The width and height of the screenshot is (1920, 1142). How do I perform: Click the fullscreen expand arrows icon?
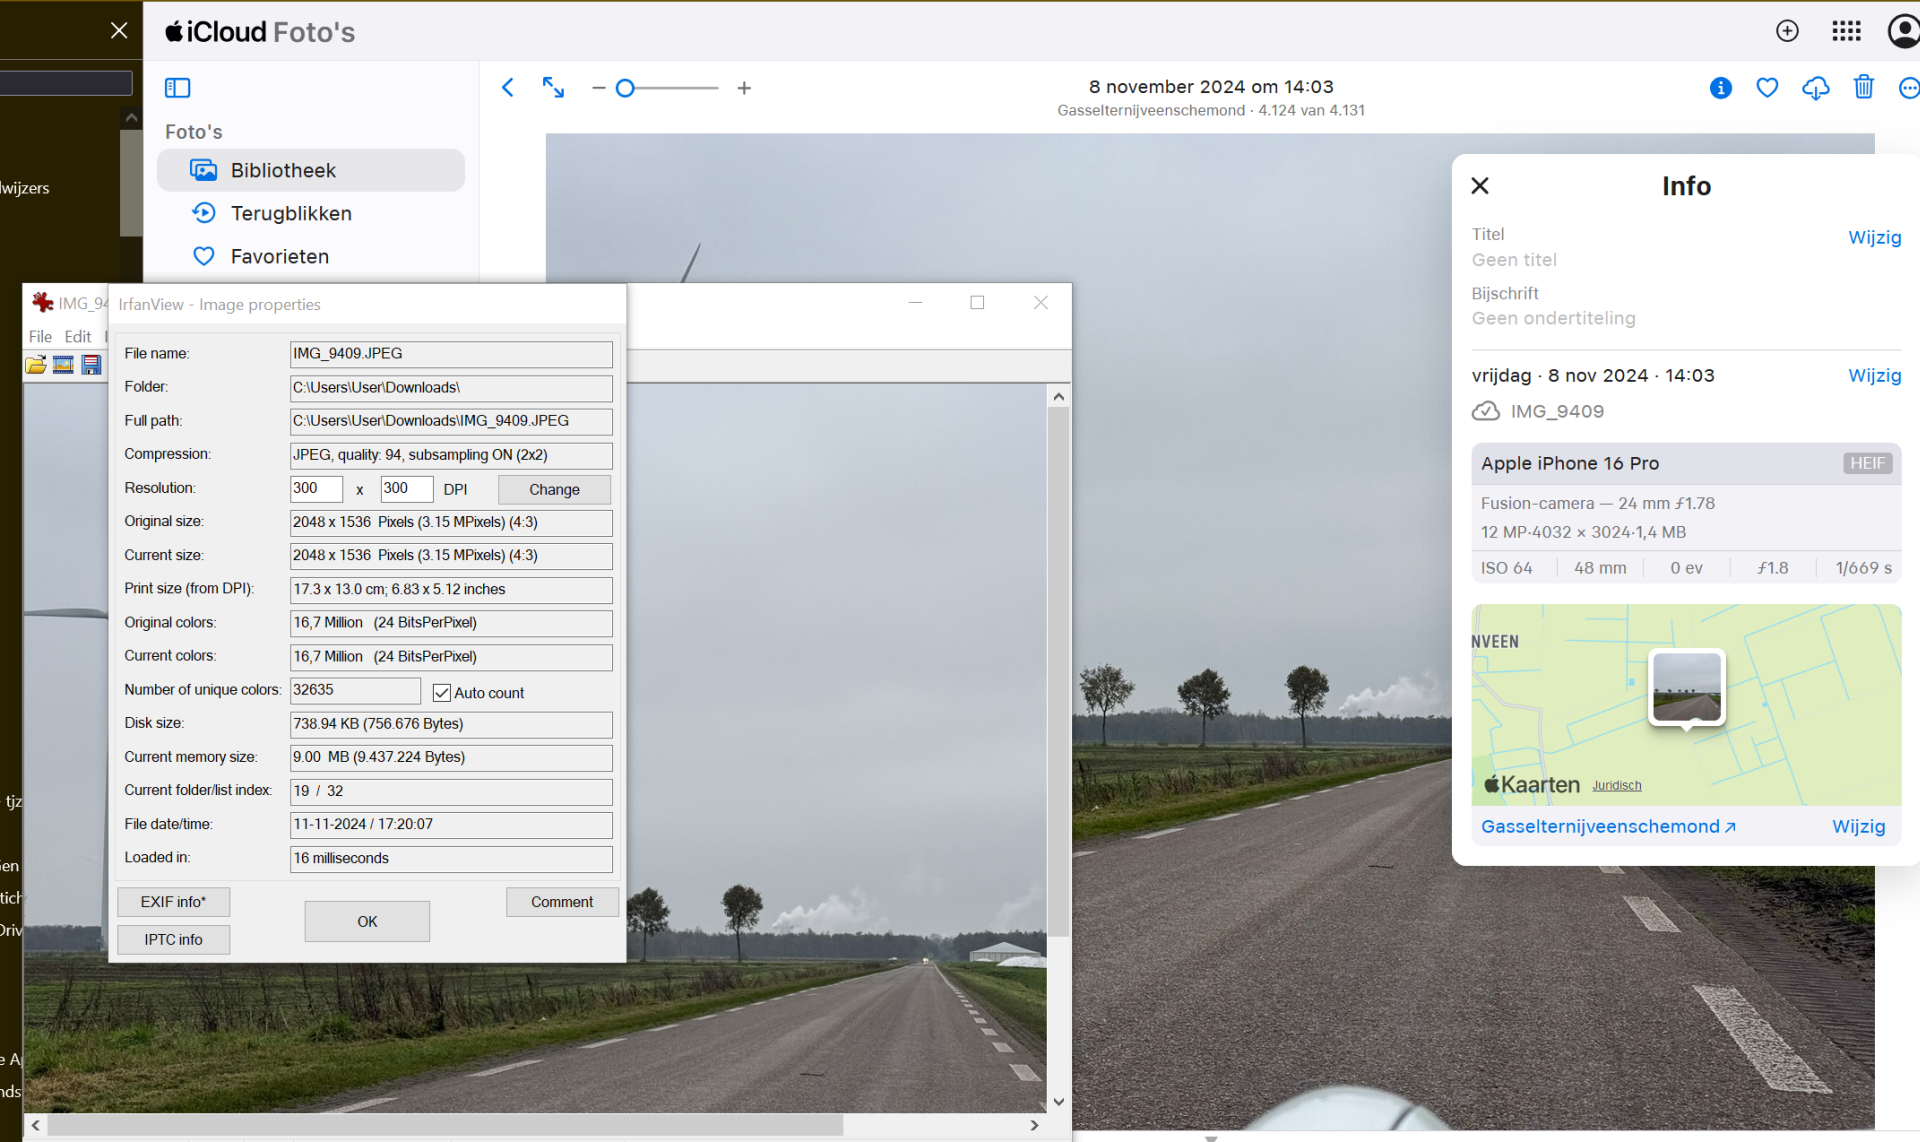pos(553,88)
